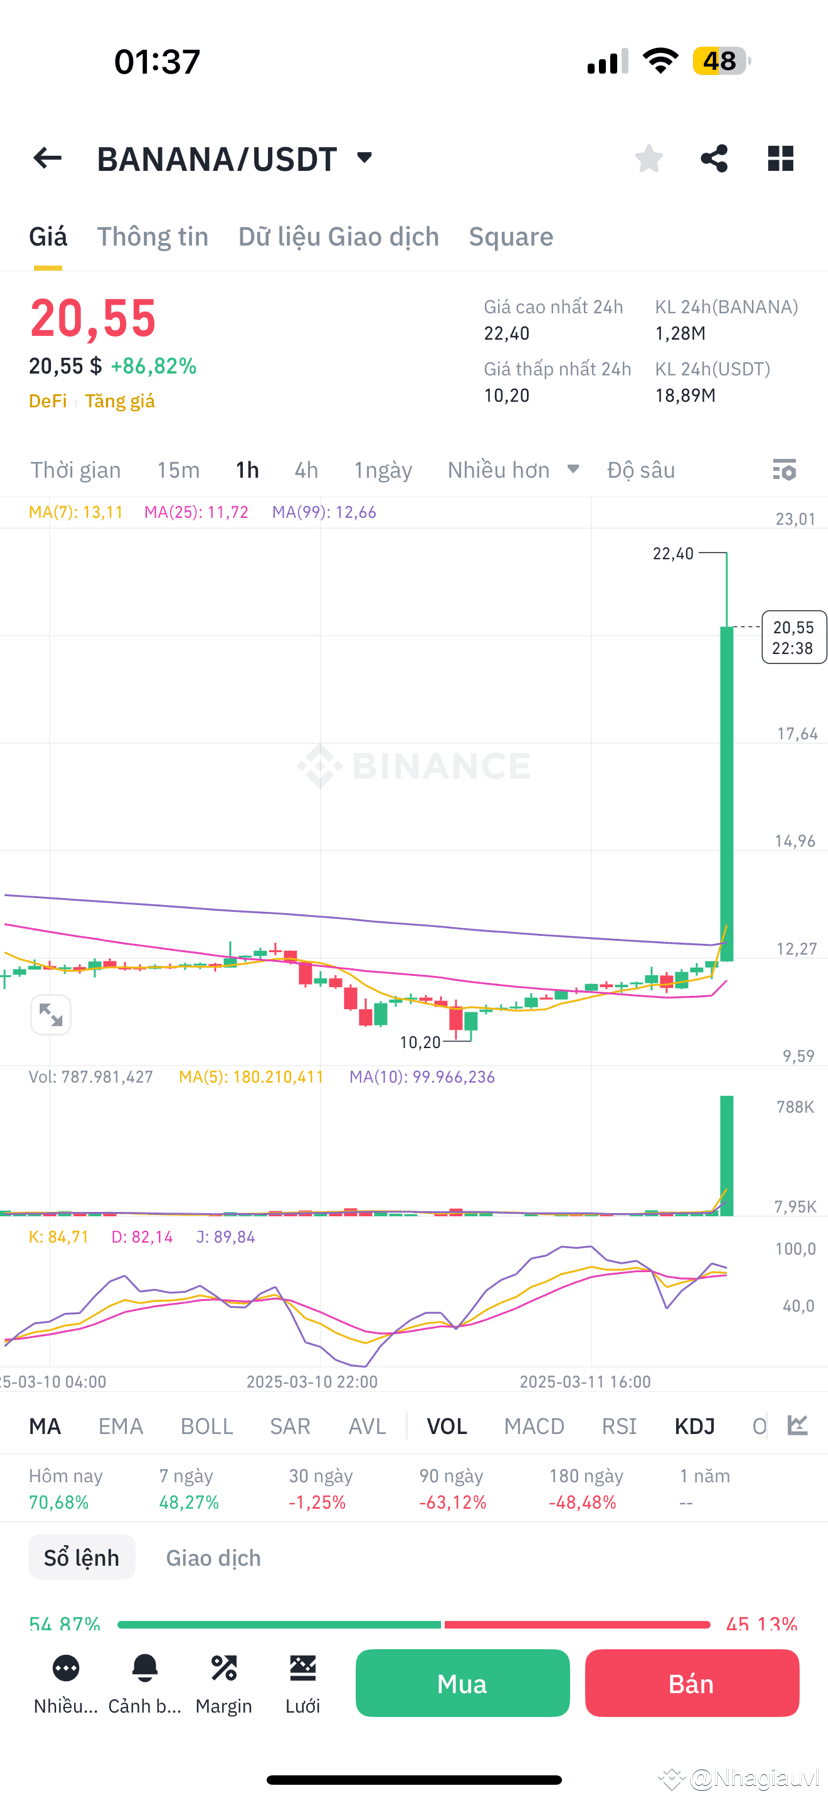
Task: Select the 1ngày timeframe
Action: click(383, 470)
